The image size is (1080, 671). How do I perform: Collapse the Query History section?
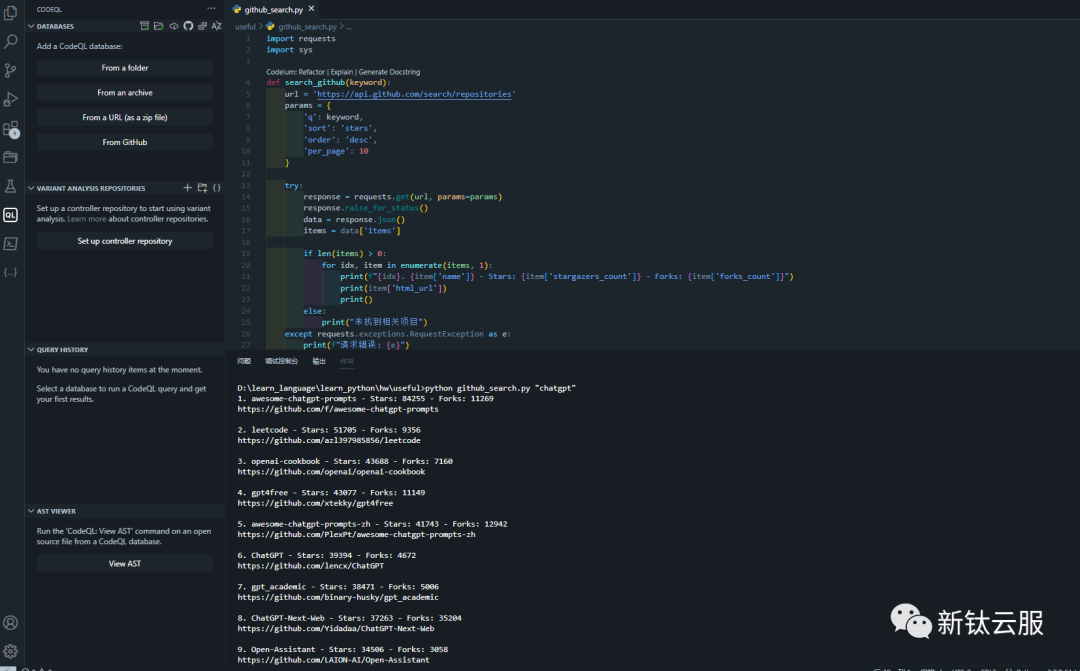[31, 350]
